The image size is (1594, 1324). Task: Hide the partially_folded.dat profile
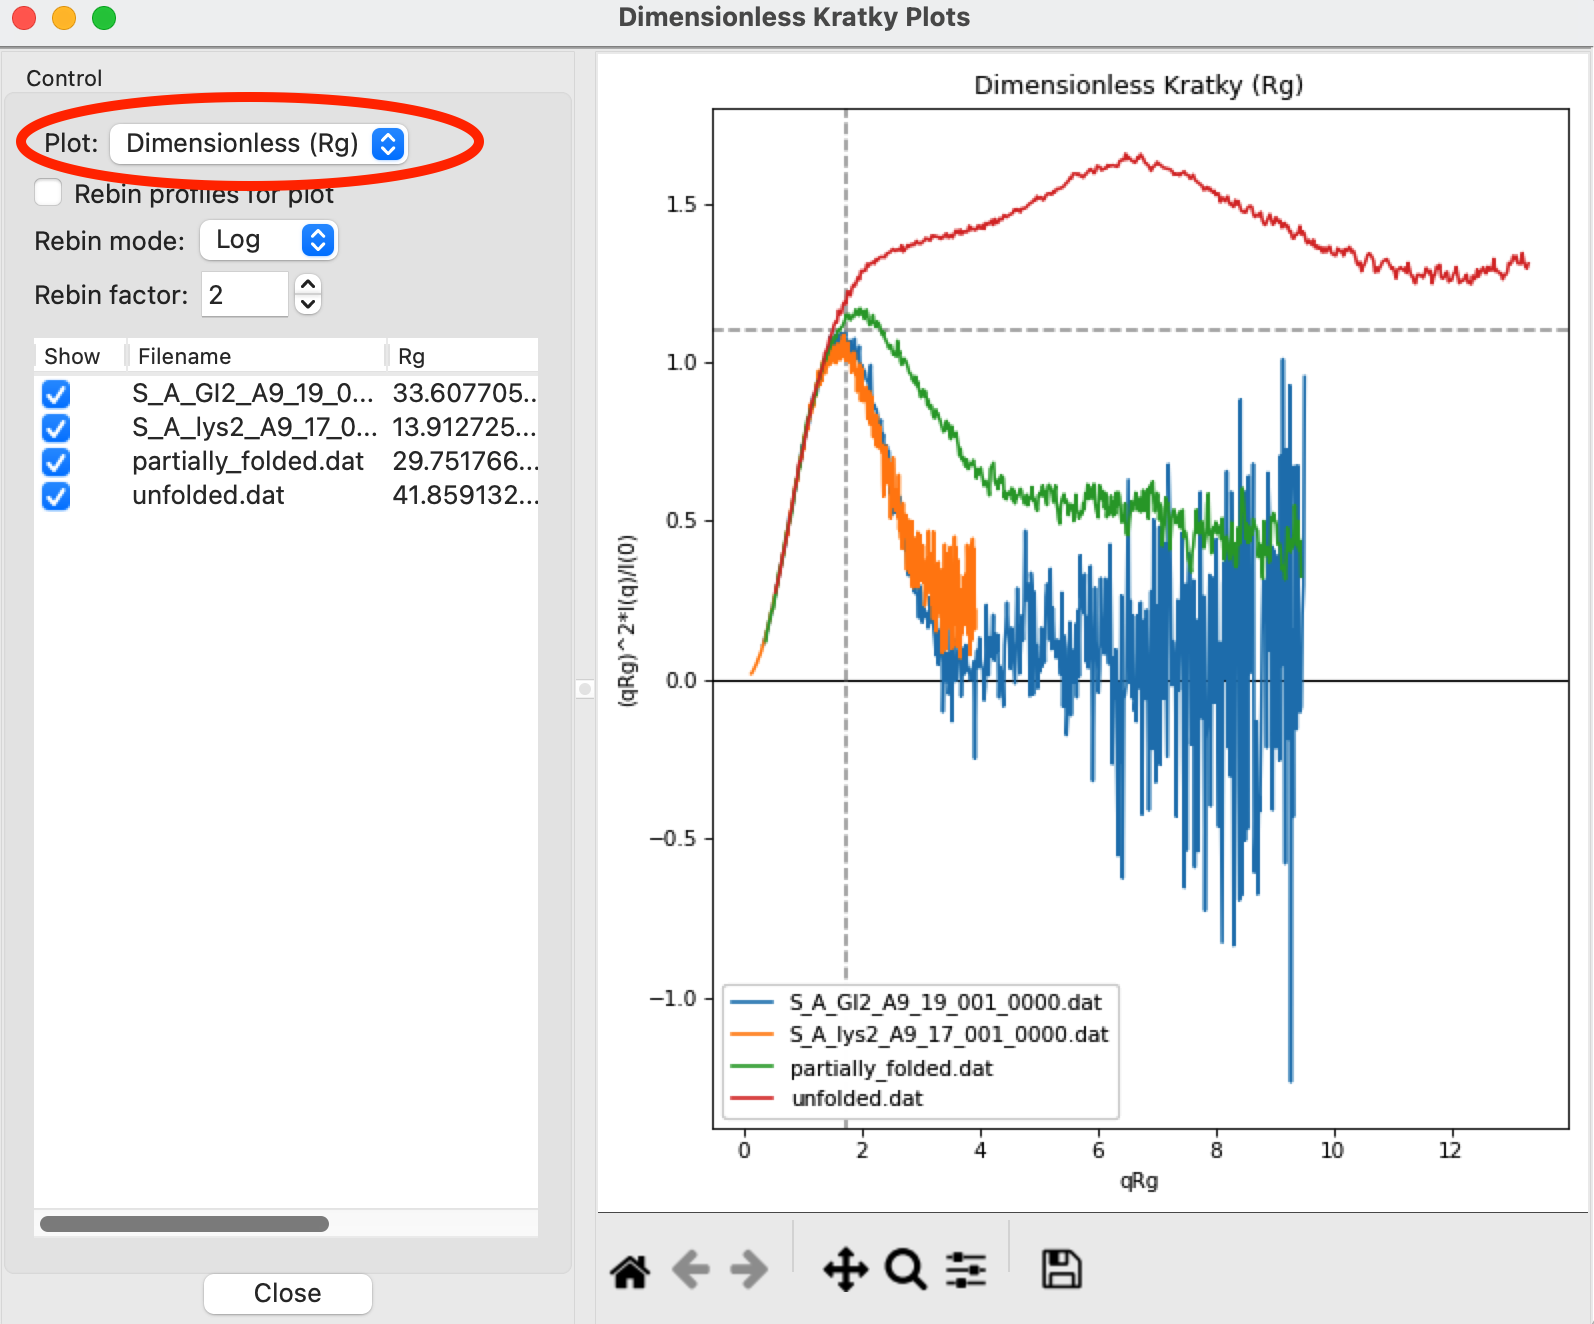click(x=56, y=462)
